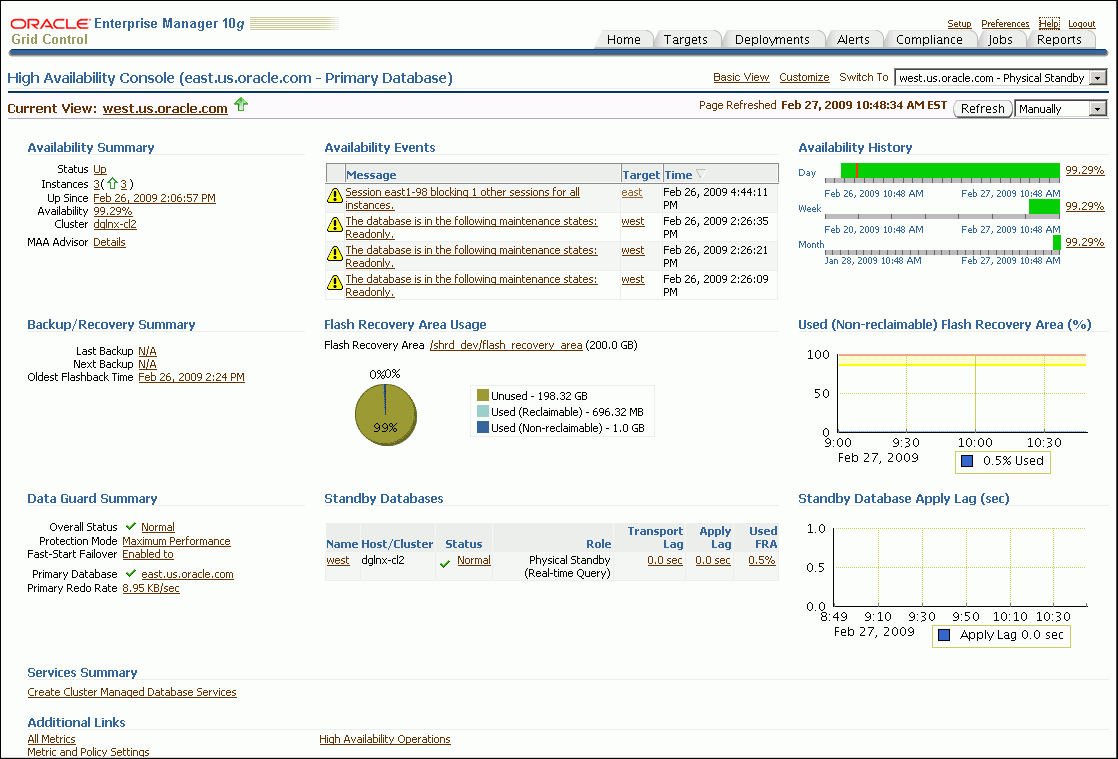Click the Time column sort arrow
1118x759 pixels.
coord(700,174)
